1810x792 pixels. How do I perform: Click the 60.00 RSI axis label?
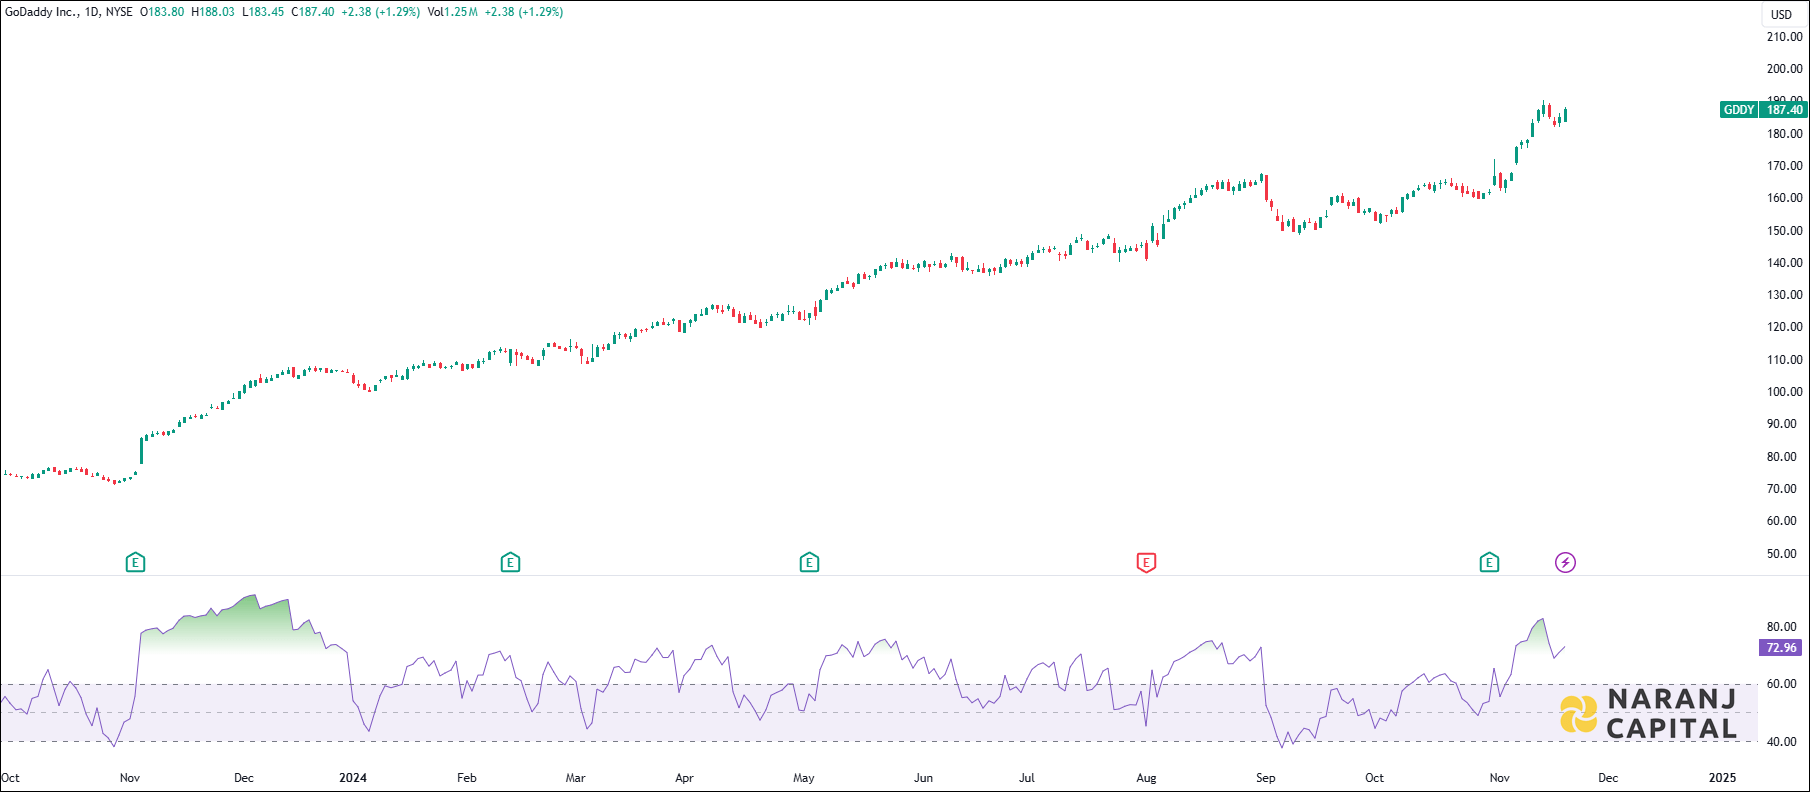point(1781,684)
